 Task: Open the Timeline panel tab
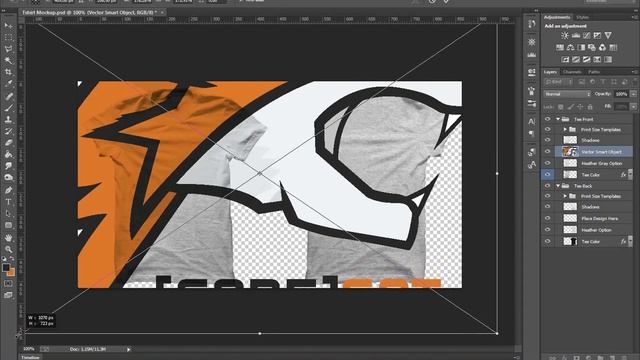click(x=30, y=358)
